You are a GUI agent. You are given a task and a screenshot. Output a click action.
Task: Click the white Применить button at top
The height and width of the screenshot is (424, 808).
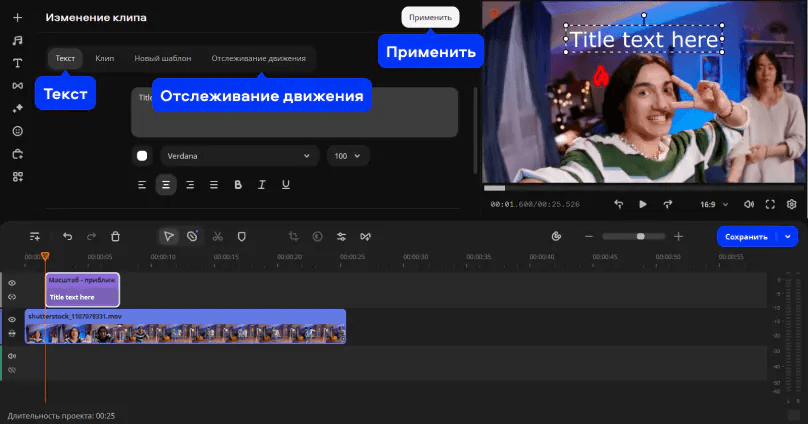(x=431, y=17)
